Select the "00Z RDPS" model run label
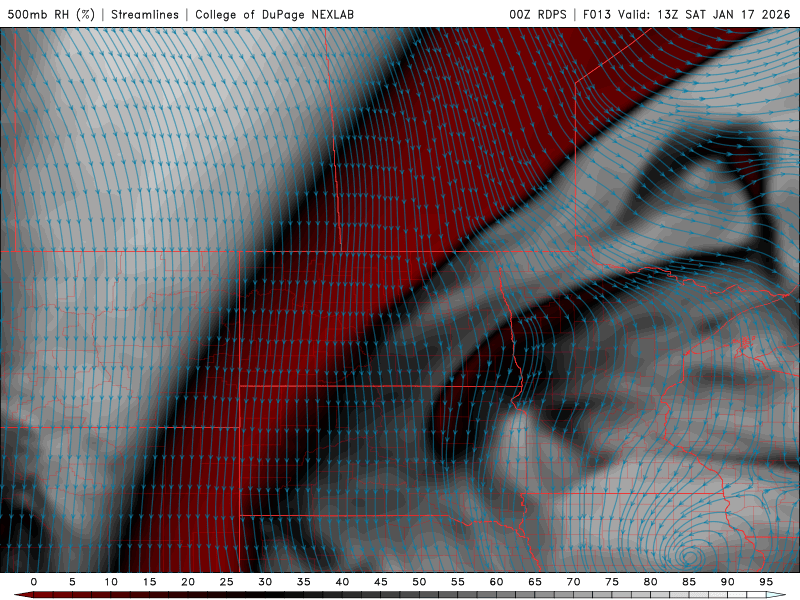Image resolution: width=800 pixels, height=600 pixels. [x=538, y=14]
